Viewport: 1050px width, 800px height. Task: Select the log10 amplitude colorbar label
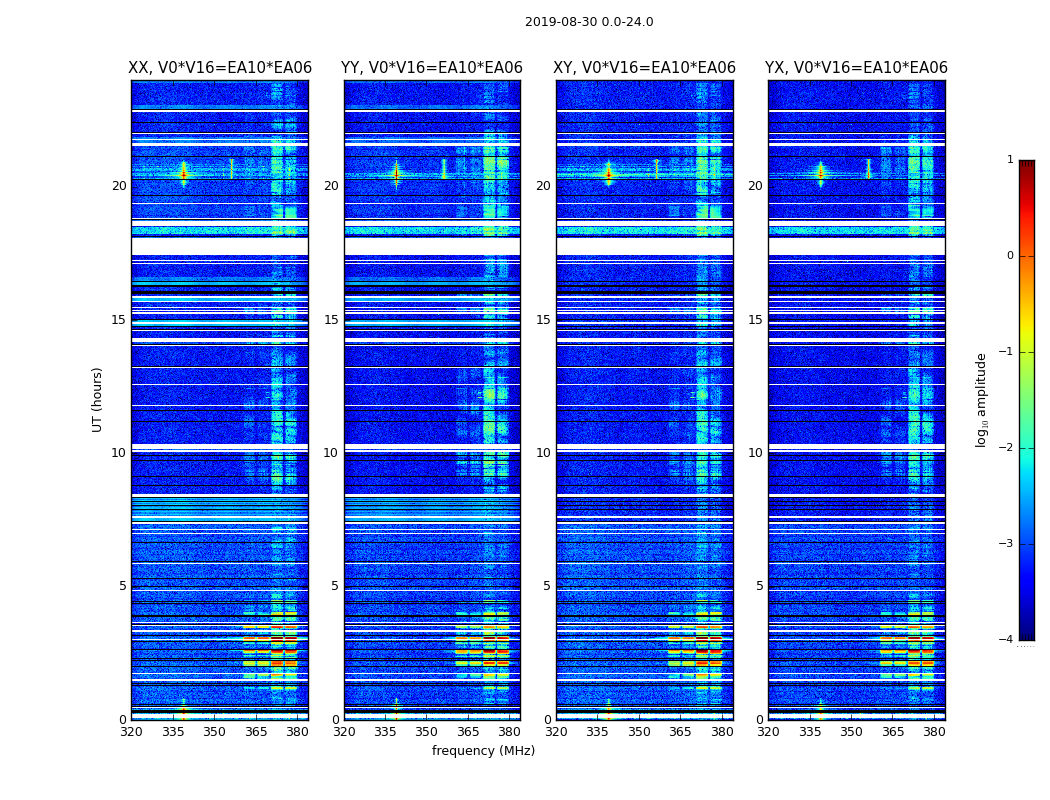click(982, 399)
